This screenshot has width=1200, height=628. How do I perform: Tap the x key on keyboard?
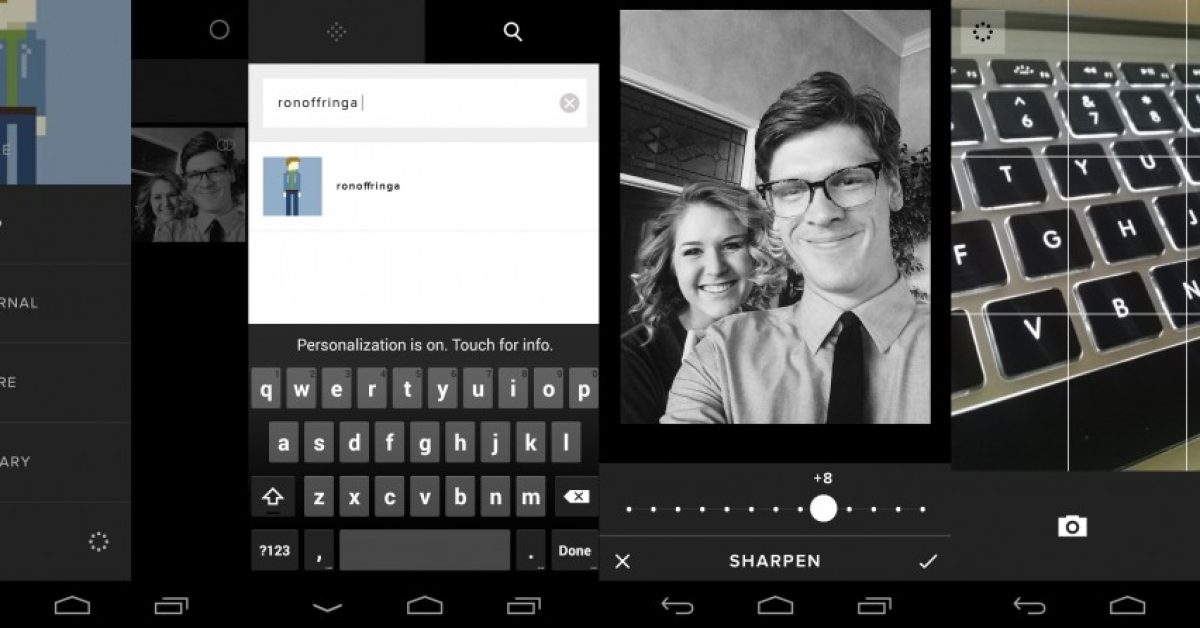[354, 496]
